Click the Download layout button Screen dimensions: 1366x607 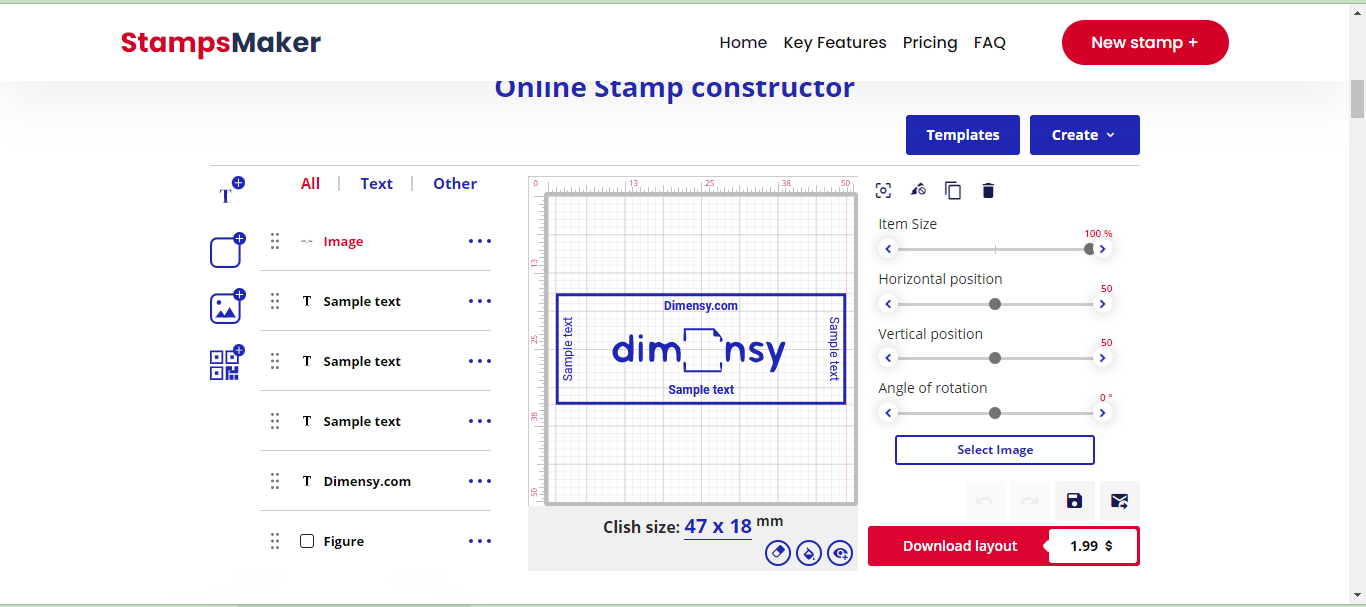coord(960,546)
